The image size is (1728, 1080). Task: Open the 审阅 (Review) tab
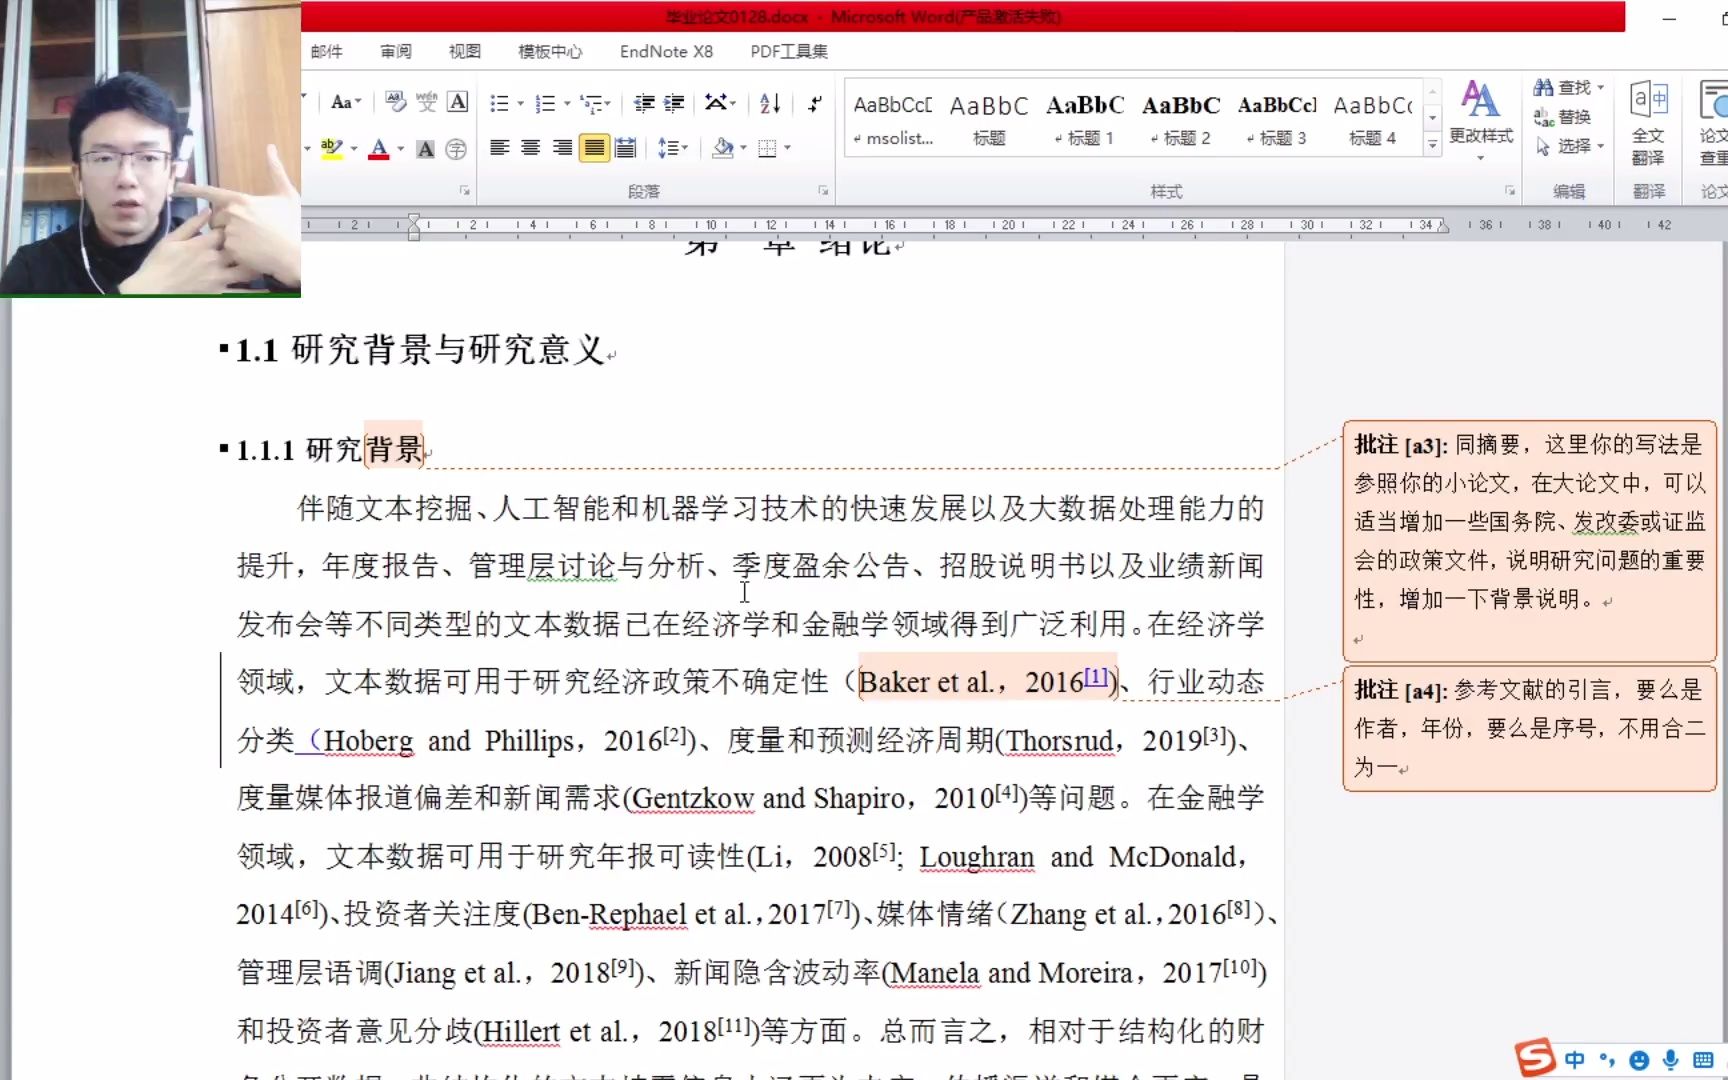click(395, 51)
